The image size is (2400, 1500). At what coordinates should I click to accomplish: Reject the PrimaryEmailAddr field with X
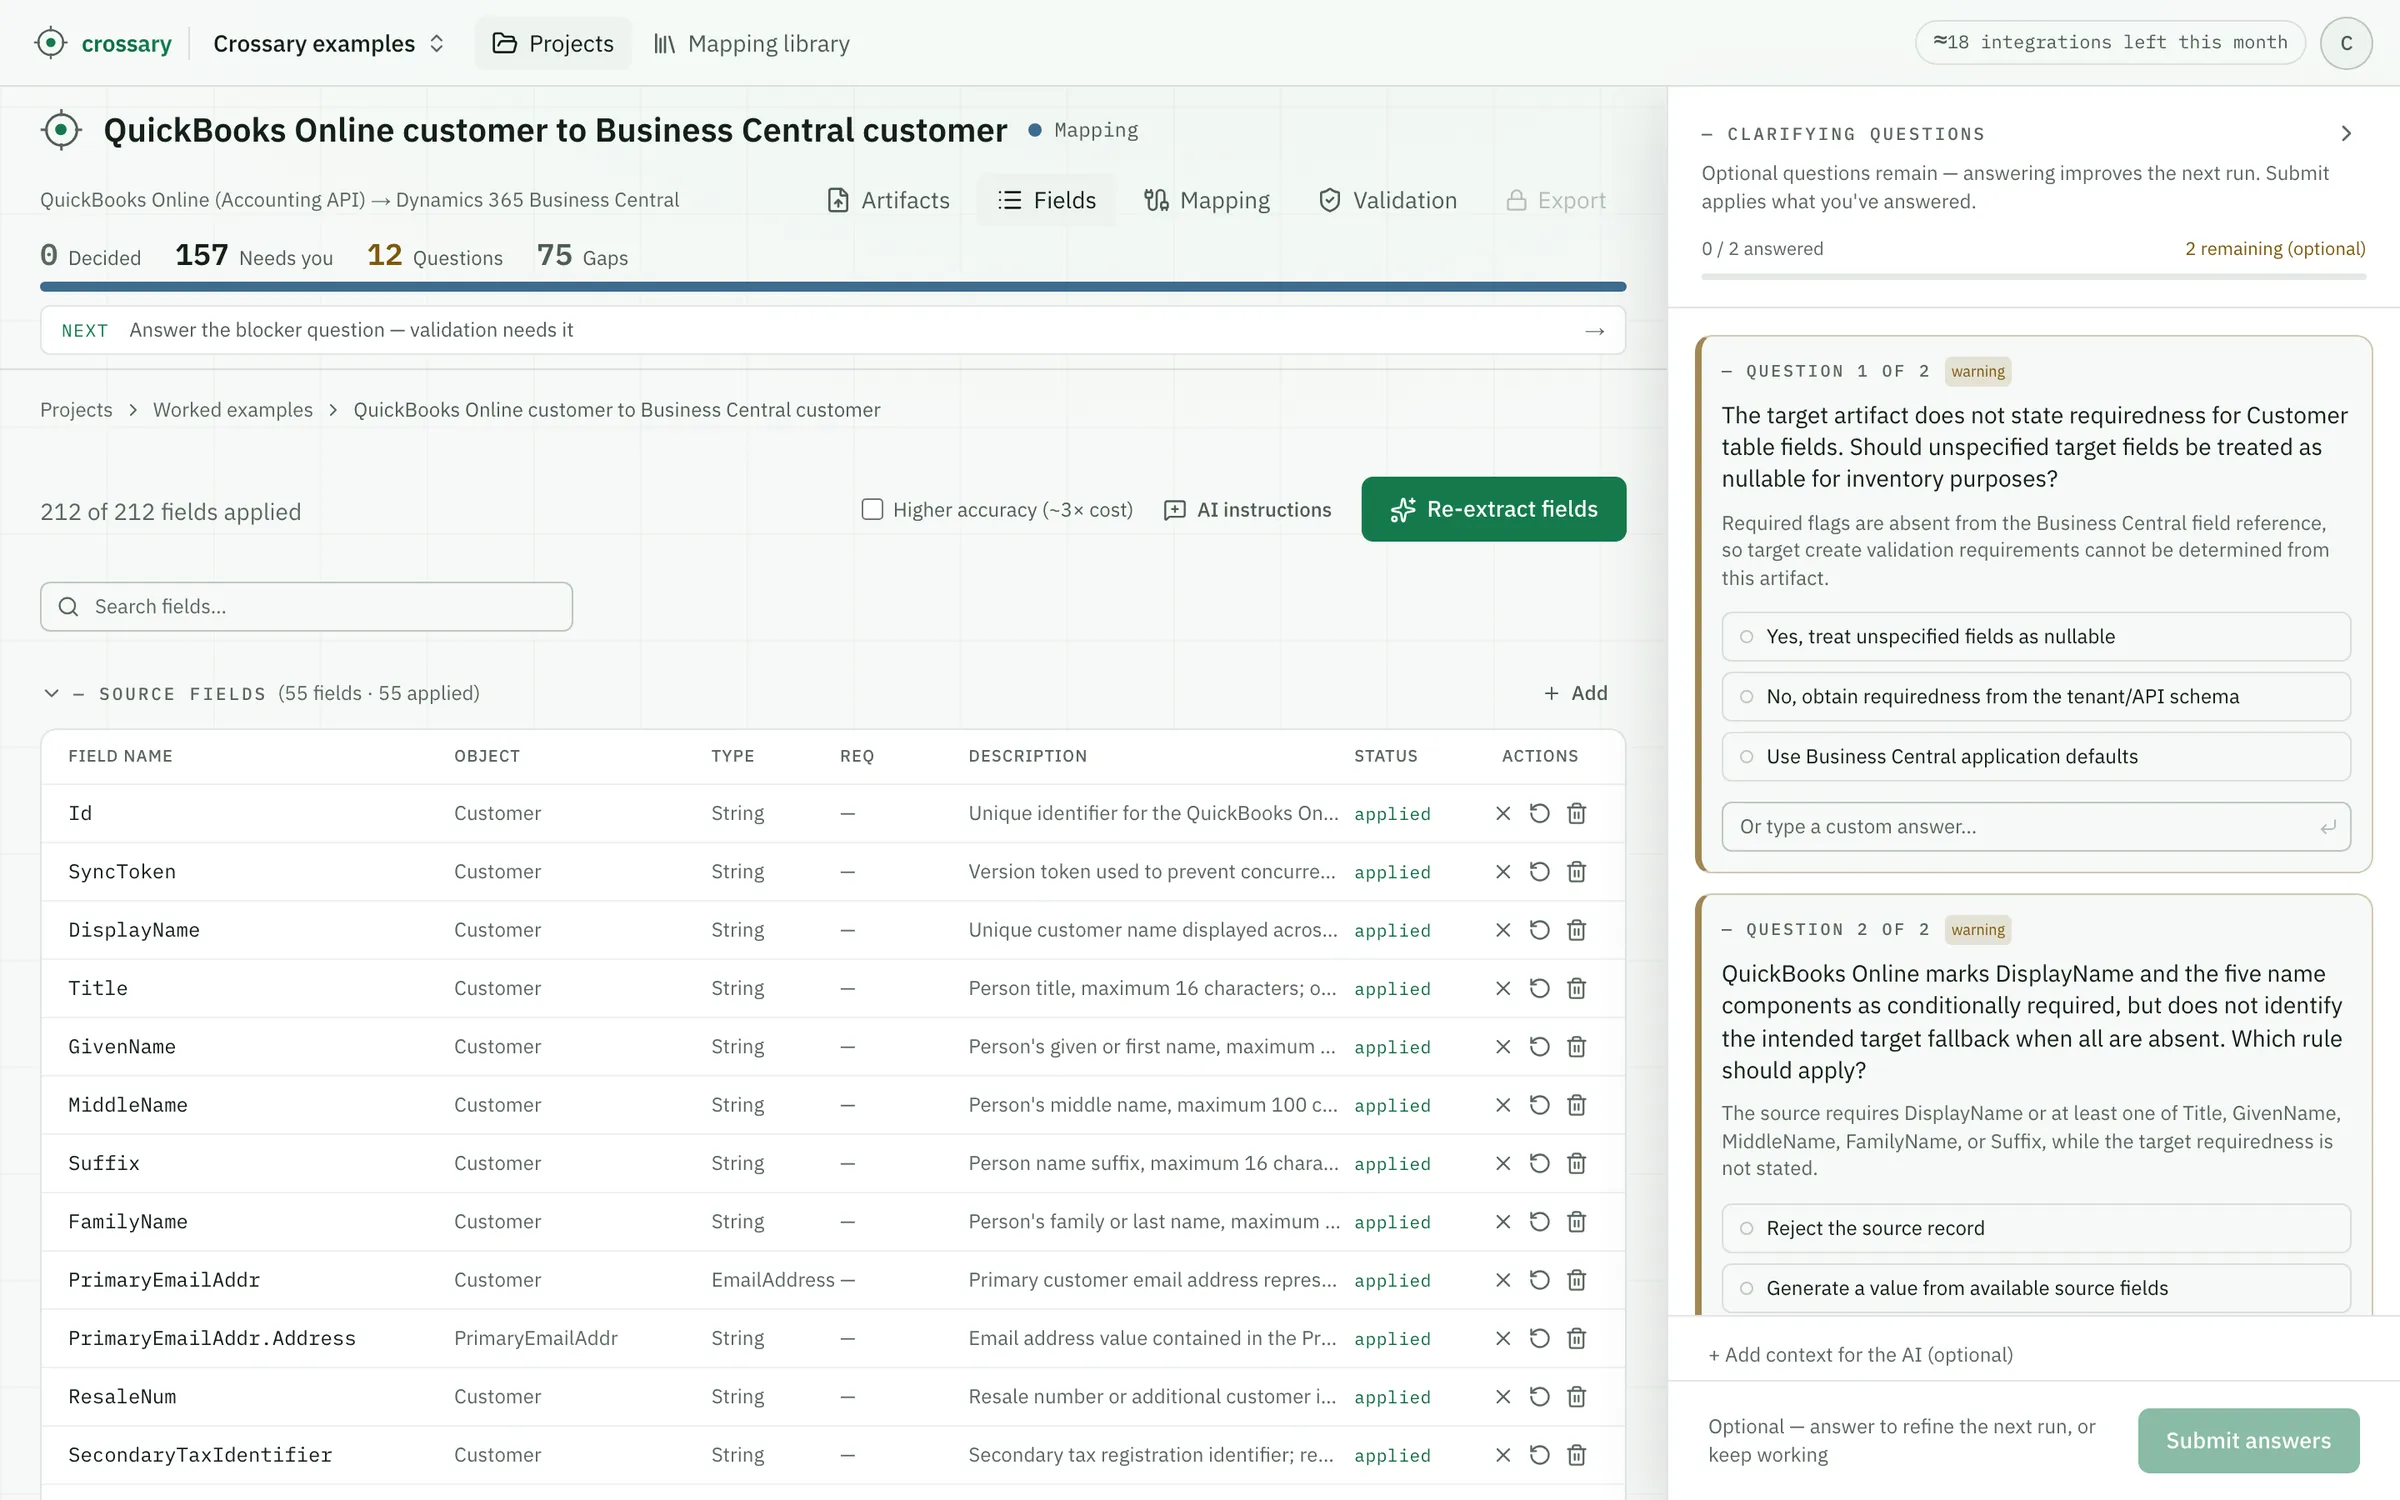[x=1503, y=1280]
